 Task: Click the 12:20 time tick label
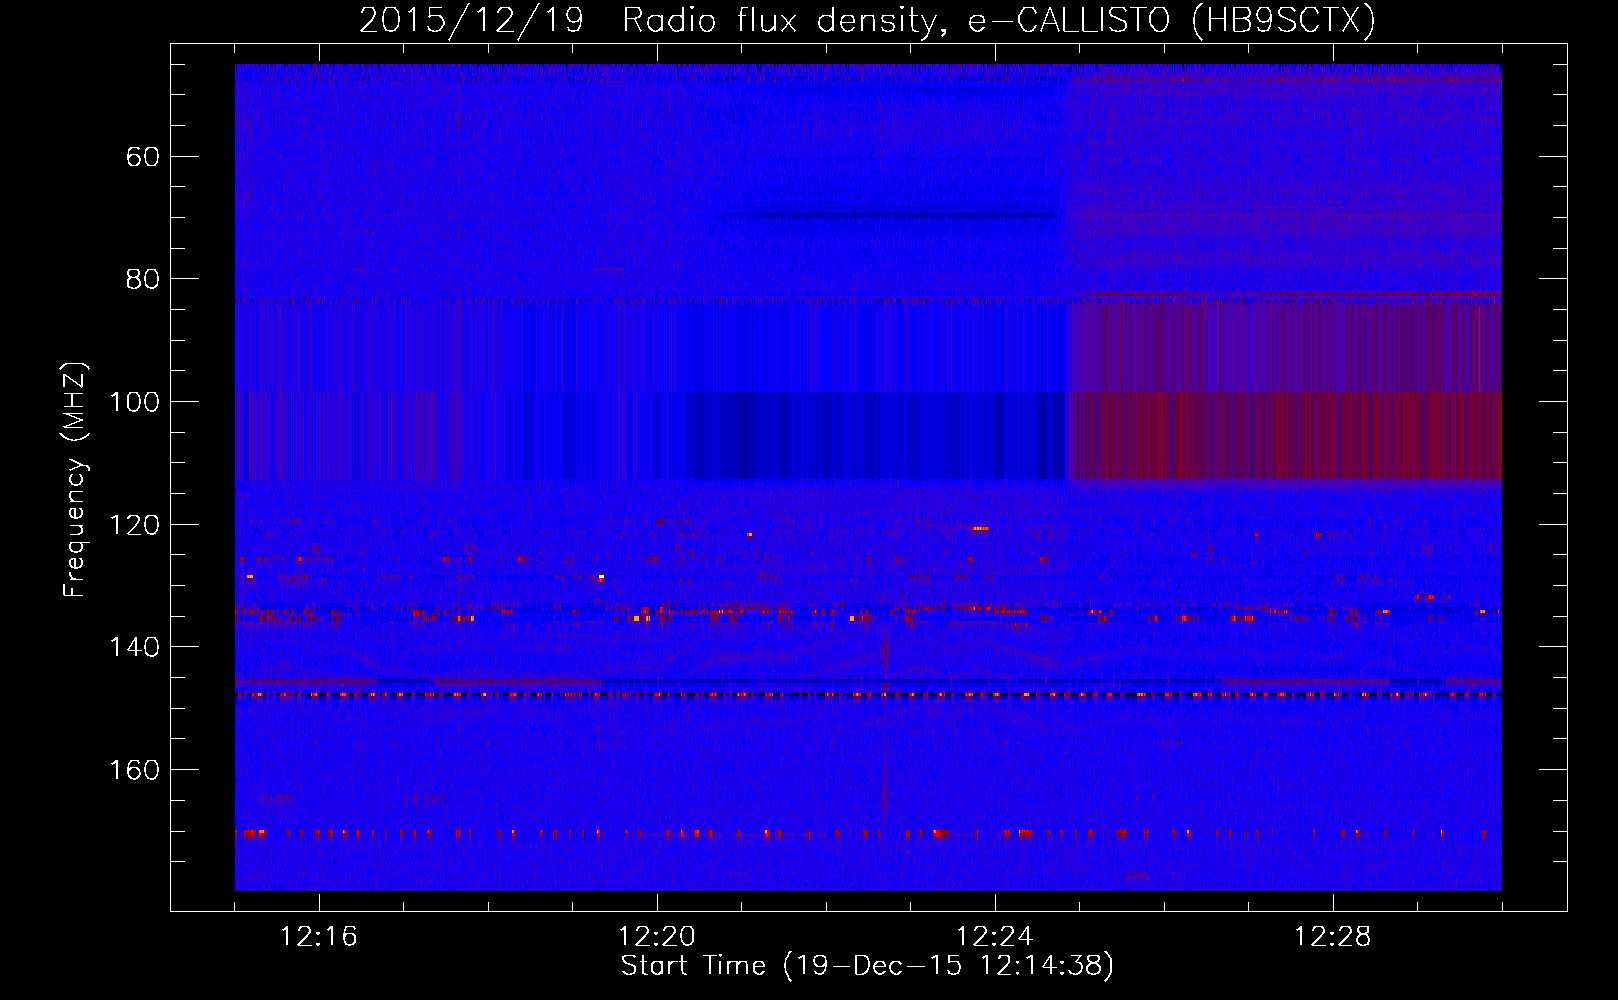[657, 937]
